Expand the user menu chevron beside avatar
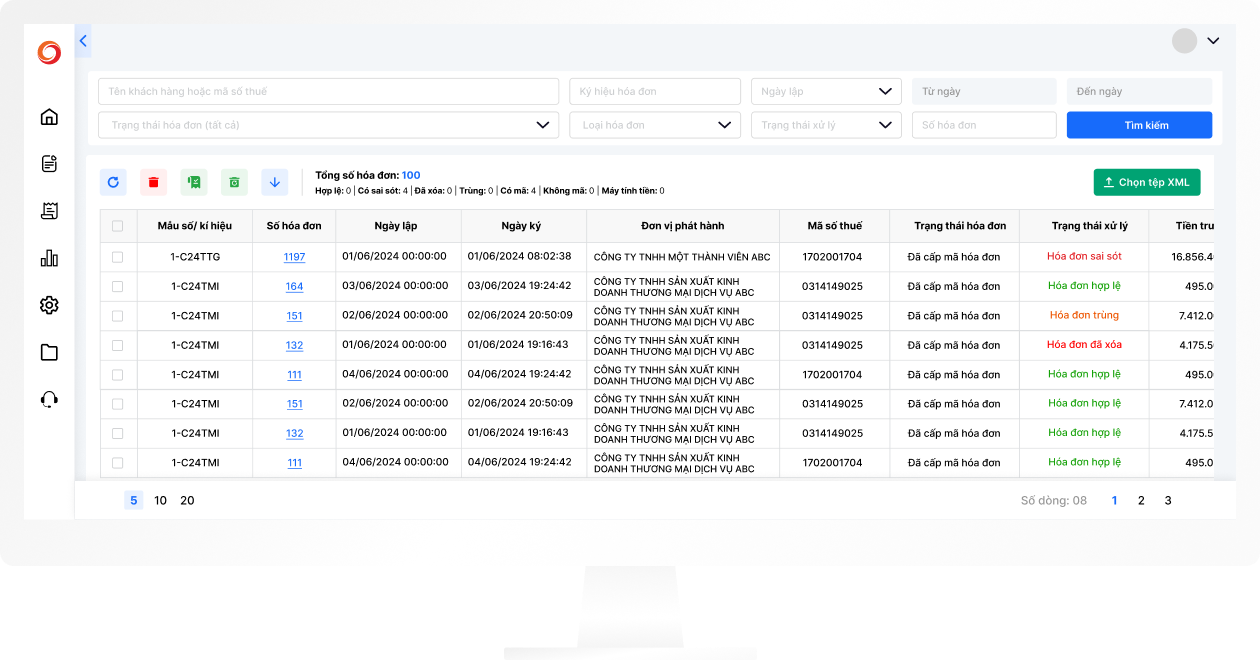Screen dimensions: 1260x660 coord(1213,41)
